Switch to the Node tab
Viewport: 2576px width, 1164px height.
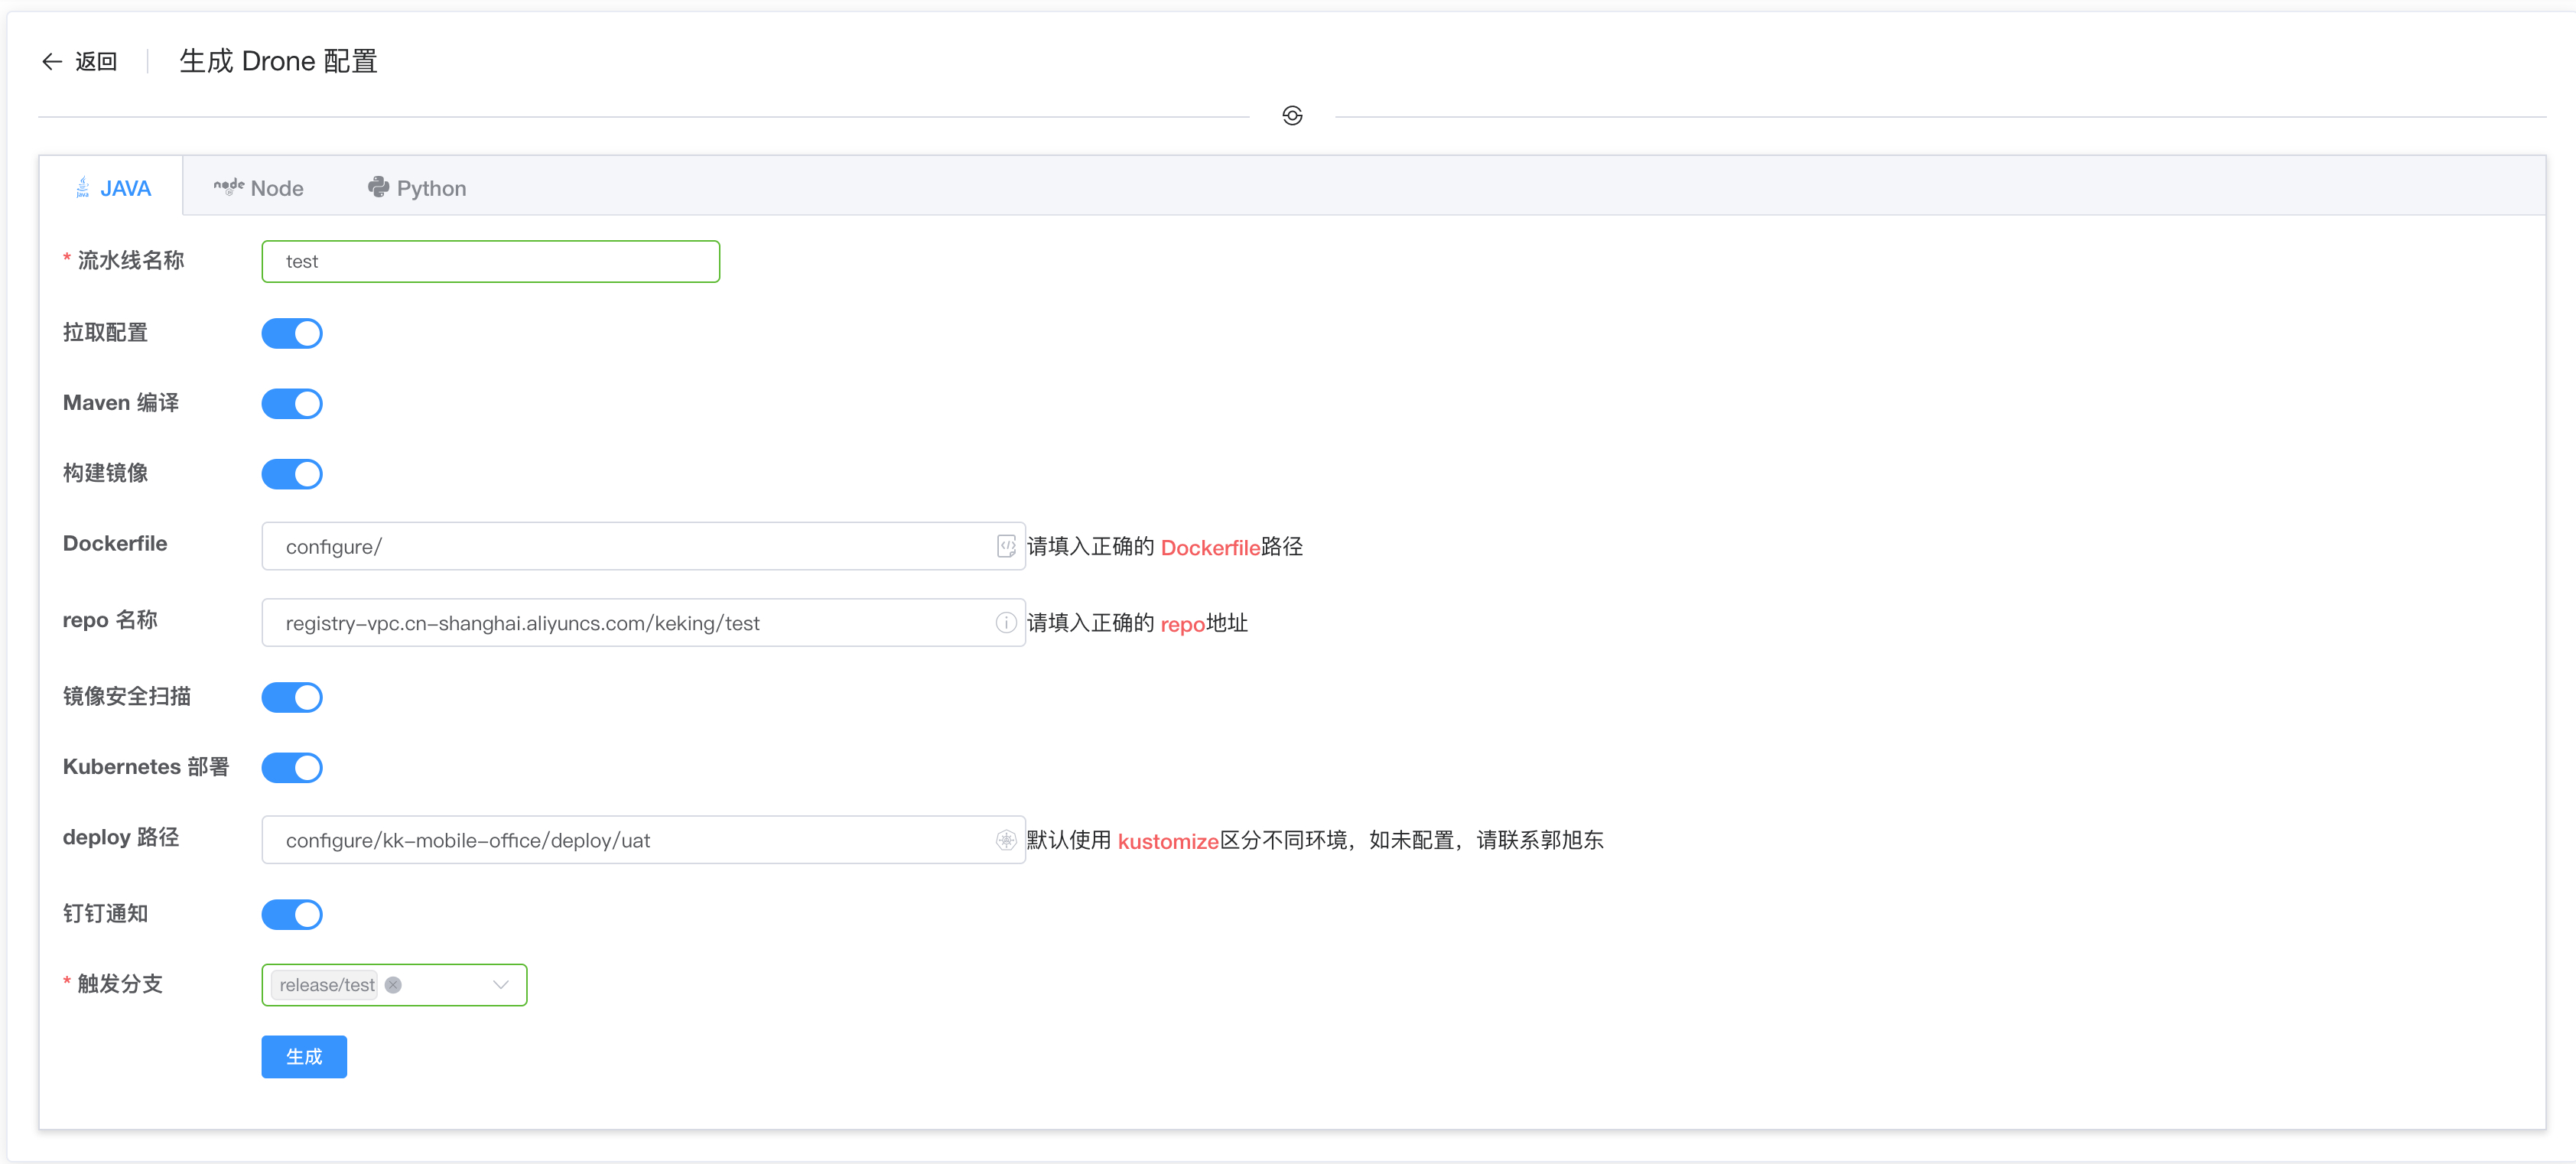point(276,188)
